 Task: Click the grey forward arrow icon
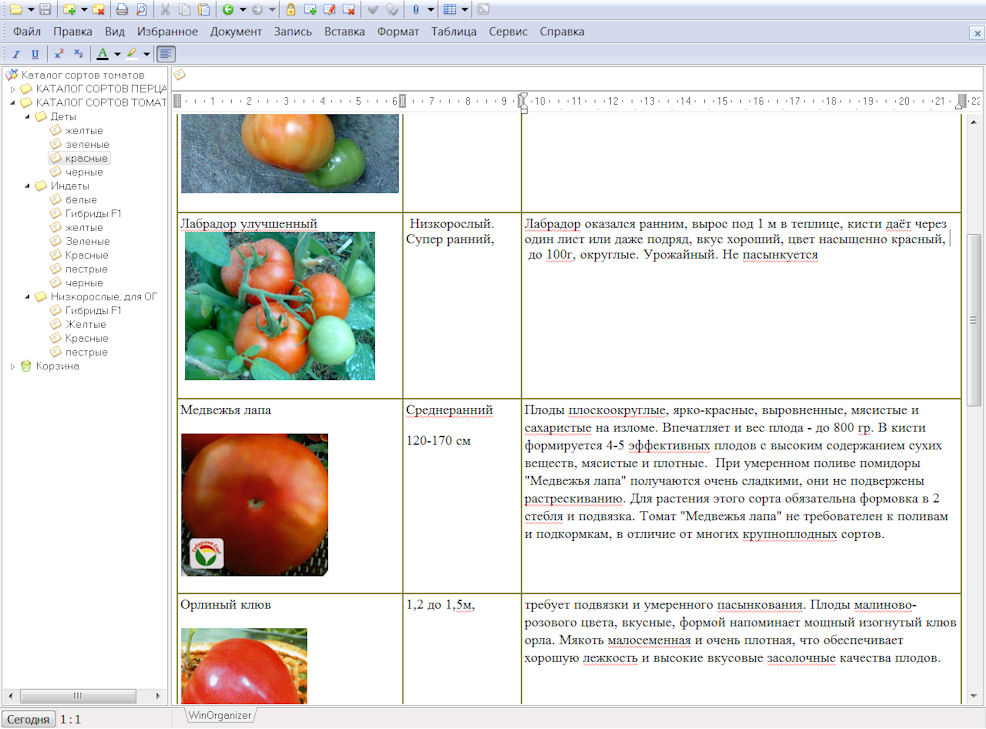(x=257, y=9)
